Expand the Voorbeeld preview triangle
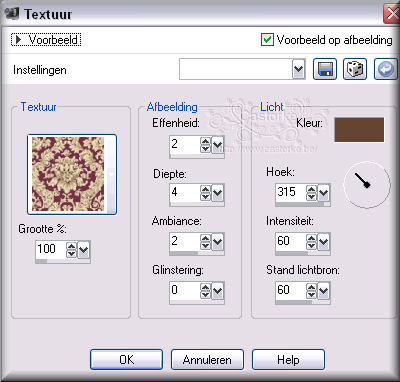This screenshot has height=382, width=400. pyautogui.click(x=19, y=40)
